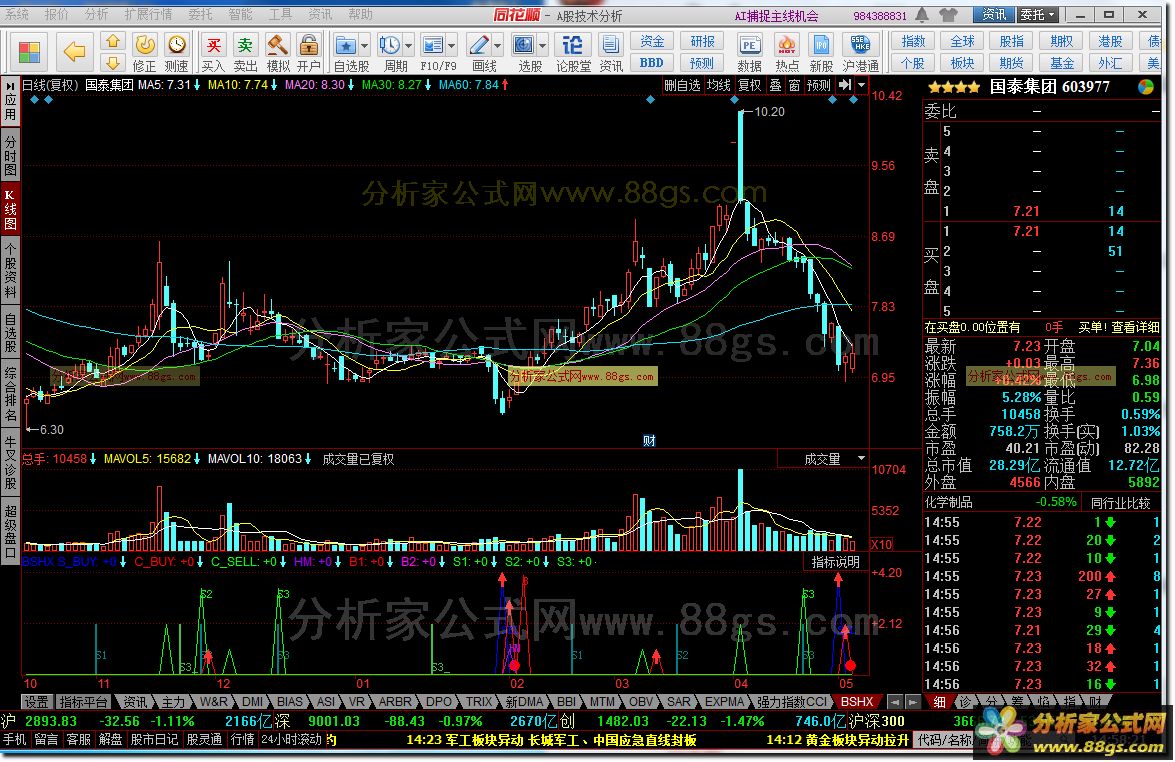
Task: Open the 数据 PE data icon
Action: 749,52
